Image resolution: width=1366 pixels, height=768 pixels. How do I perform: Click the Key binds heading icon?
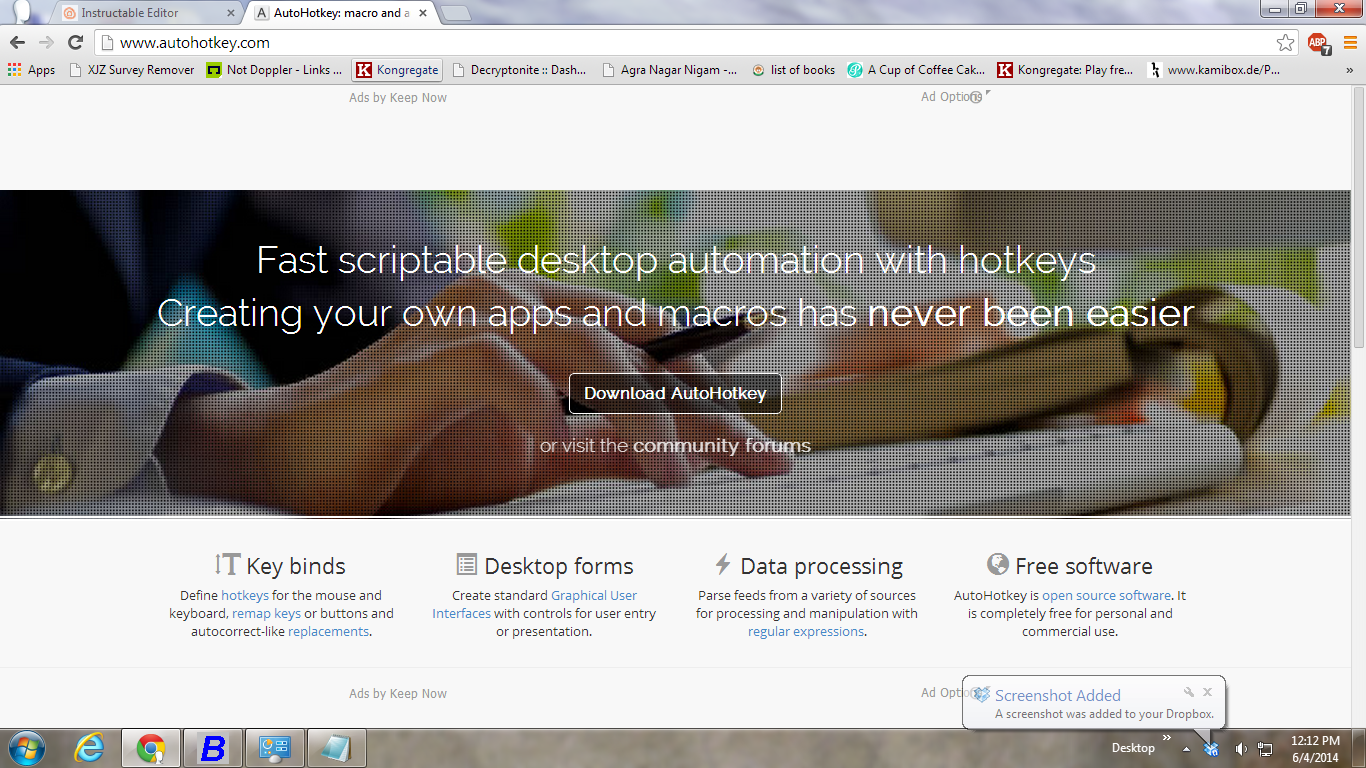click(227, 564)
